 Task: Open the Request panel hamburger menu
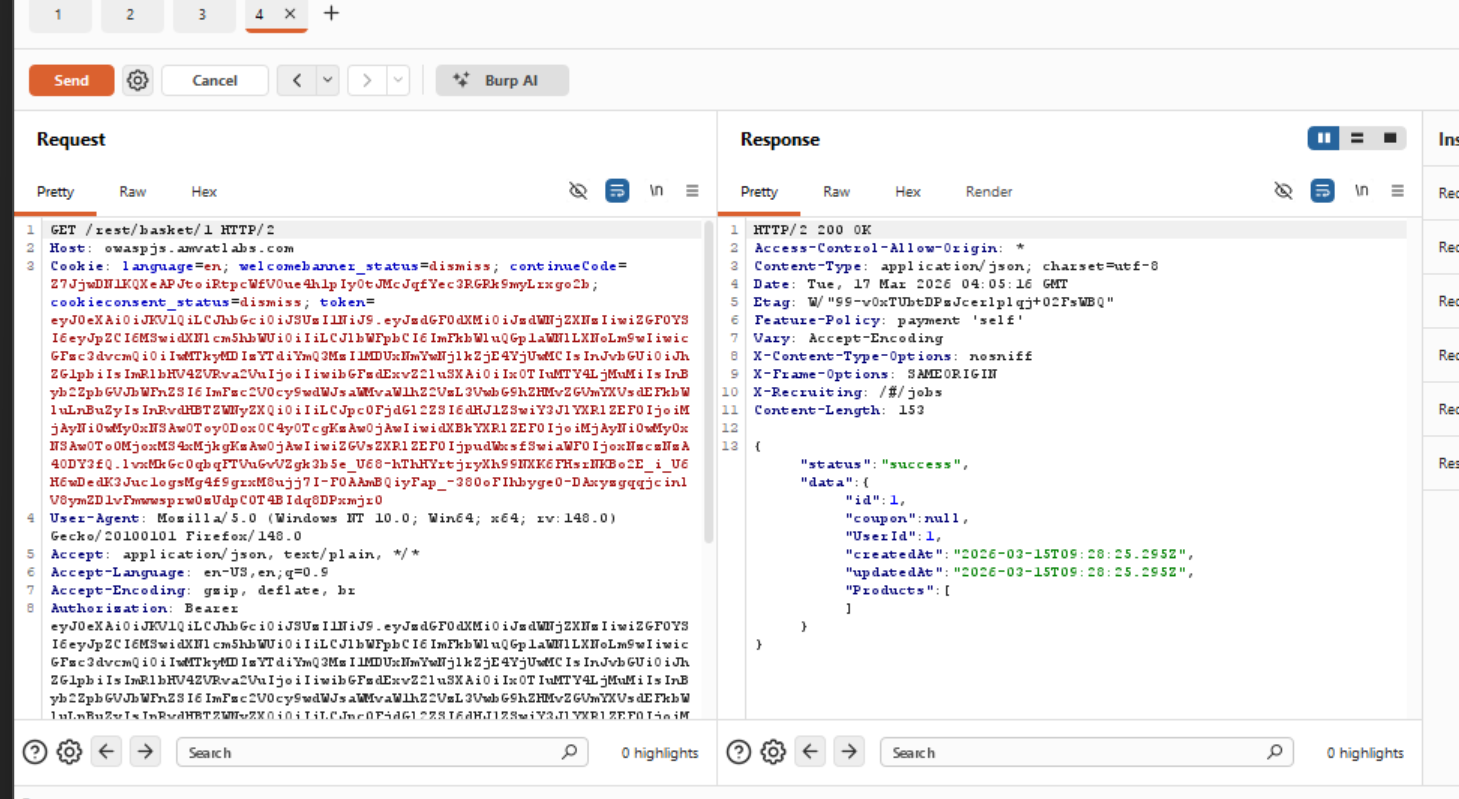pyautogui.click(x=692, y=191)
